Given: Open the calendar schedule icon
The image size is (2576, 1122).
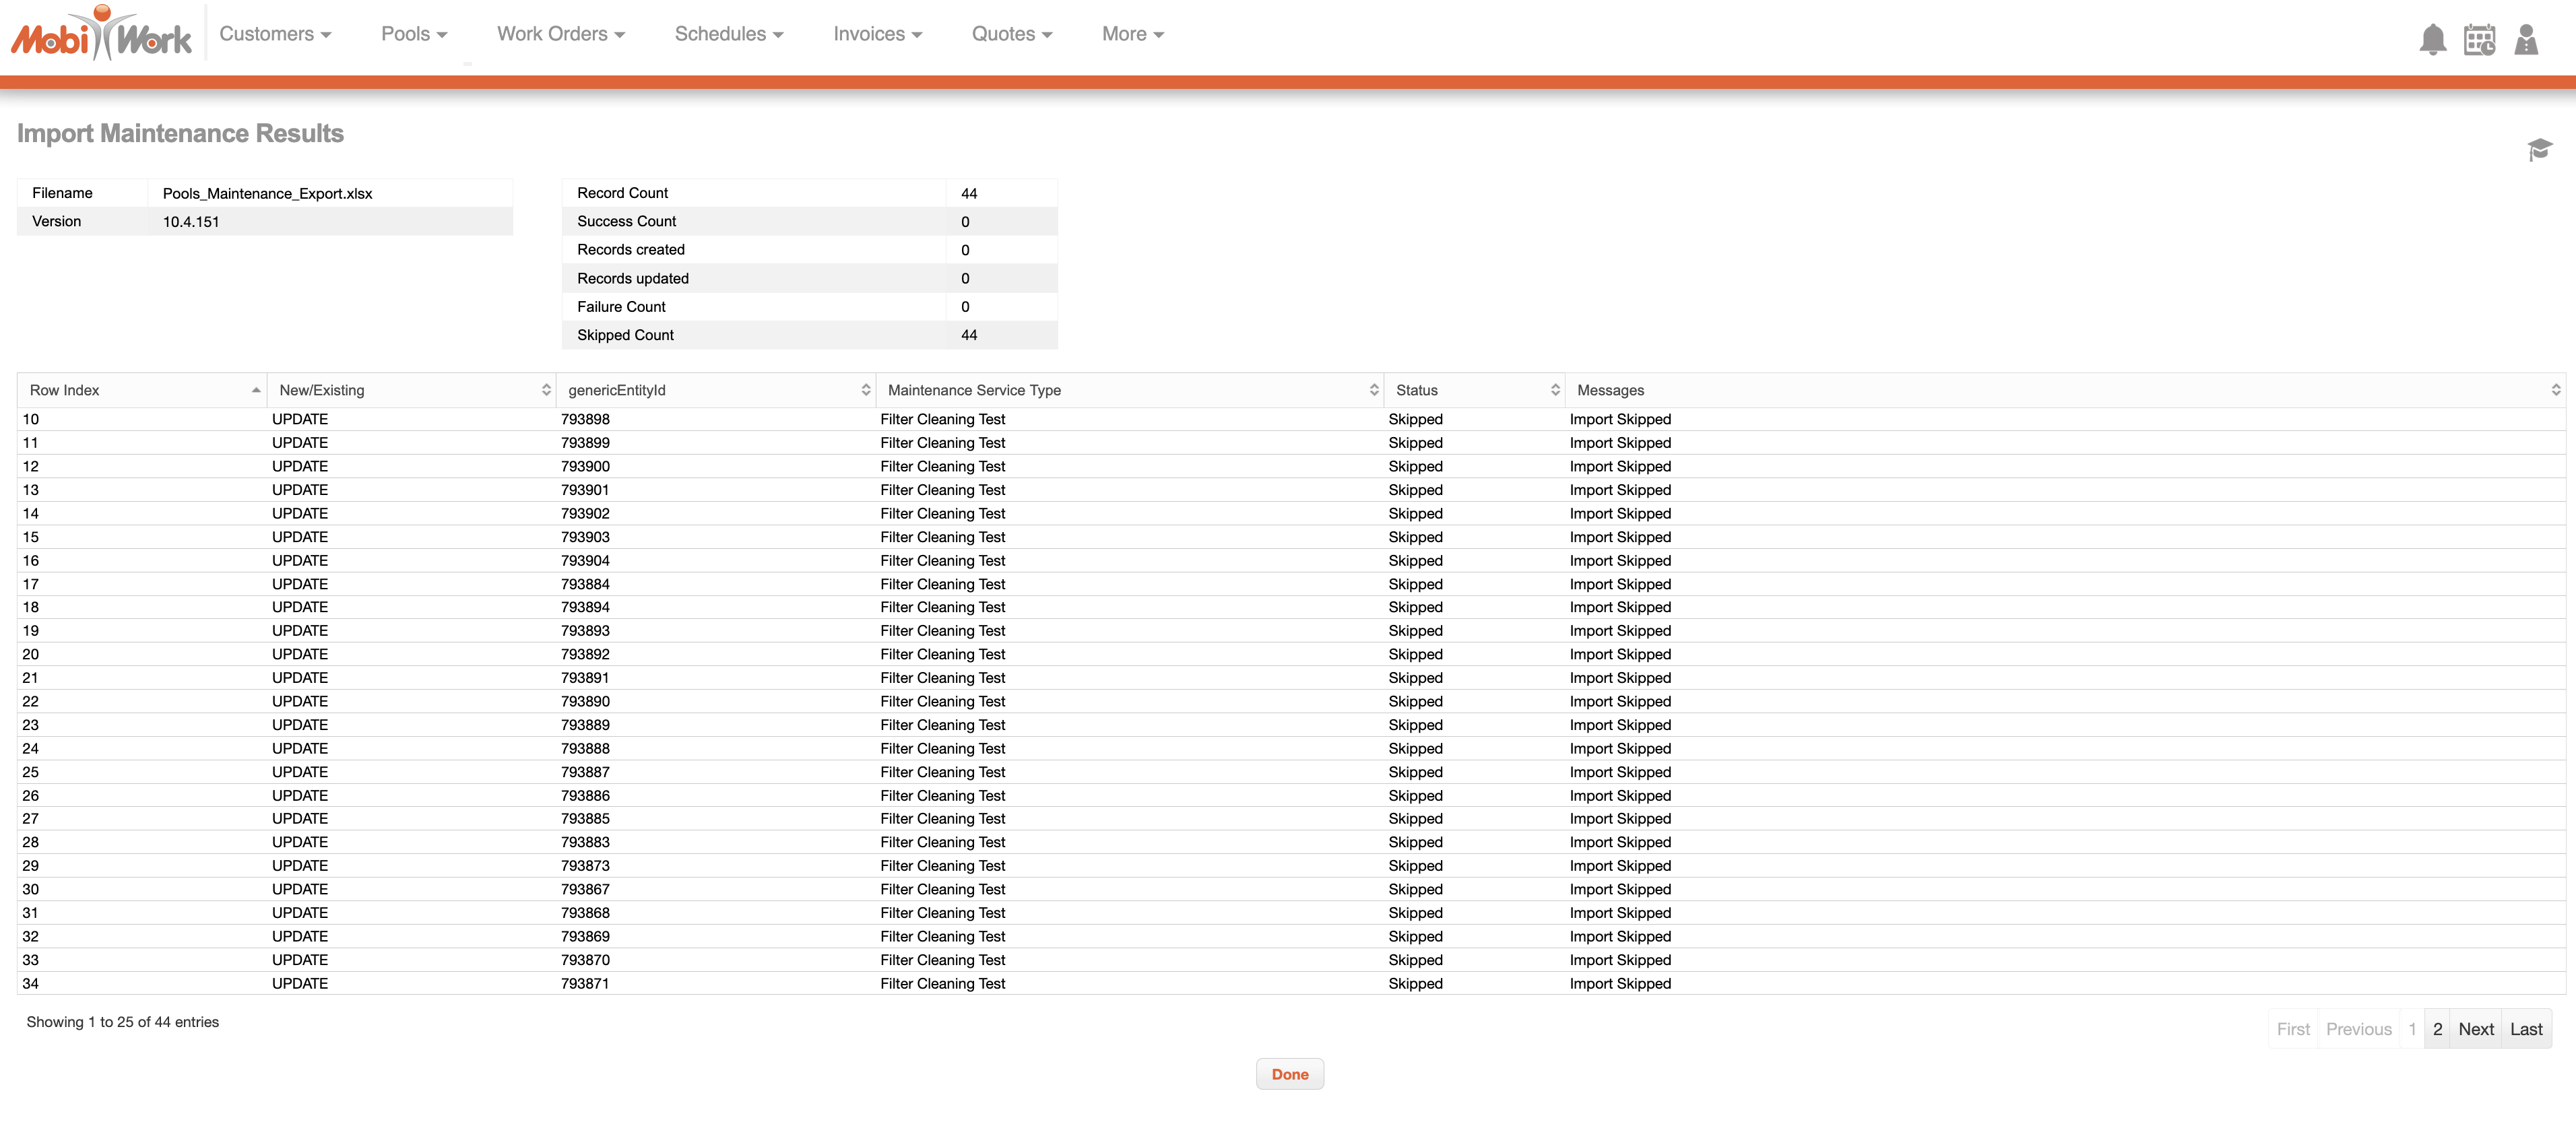Looking at the screenshot, I should tap(2479, 40).
